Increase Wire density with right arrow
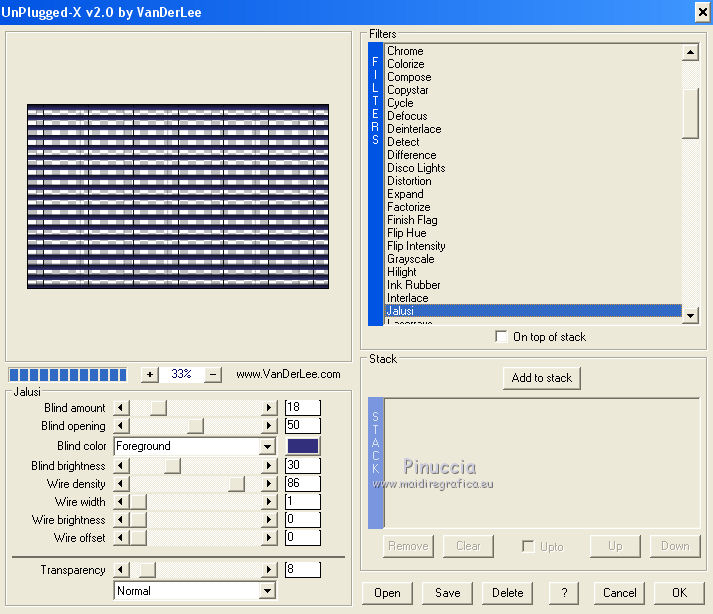 click(269, 483)
